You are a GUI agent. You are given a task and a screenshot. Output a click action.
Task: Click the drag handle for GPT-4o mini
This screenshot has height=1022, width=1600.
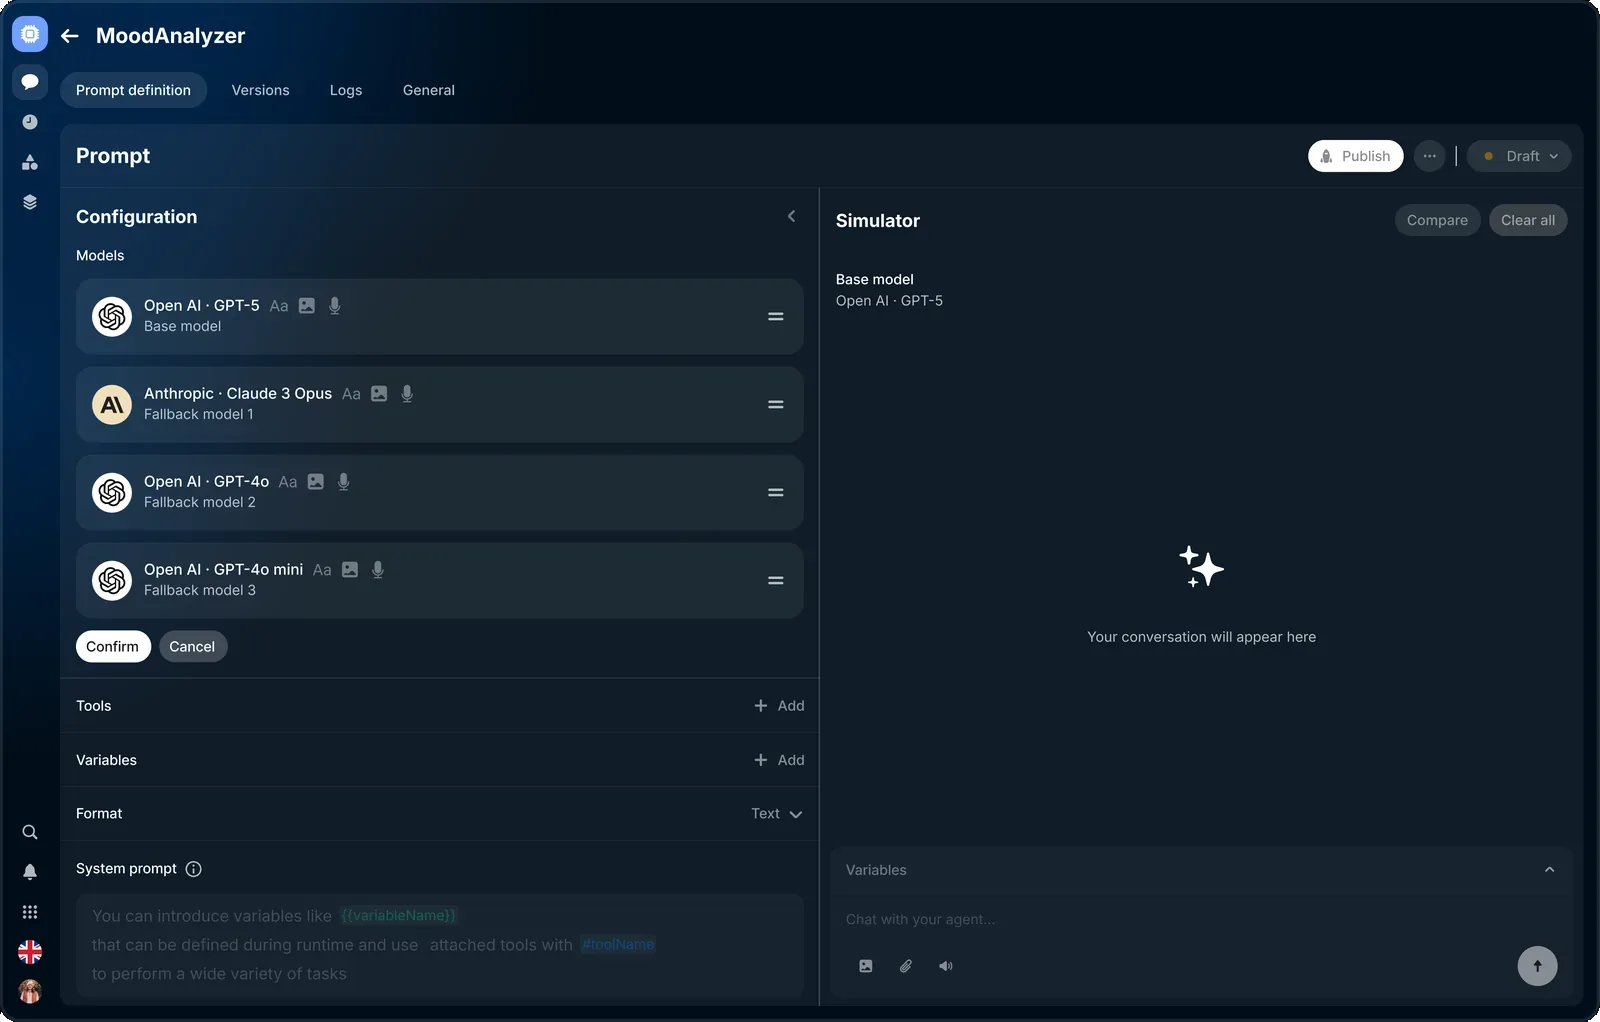tap(775, 580)
